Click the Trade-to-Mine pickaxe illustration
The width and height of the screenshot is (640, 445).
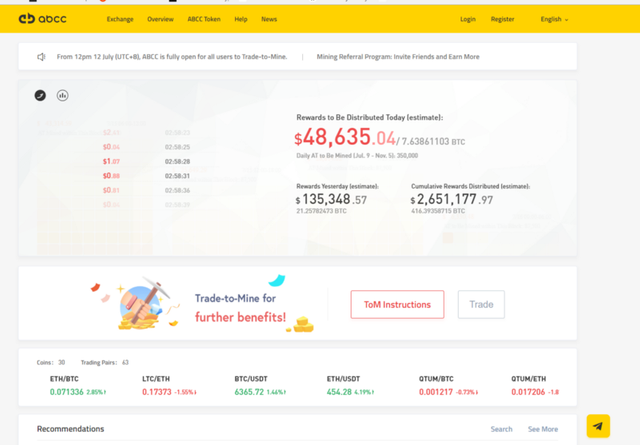click(x=143, y=304)
